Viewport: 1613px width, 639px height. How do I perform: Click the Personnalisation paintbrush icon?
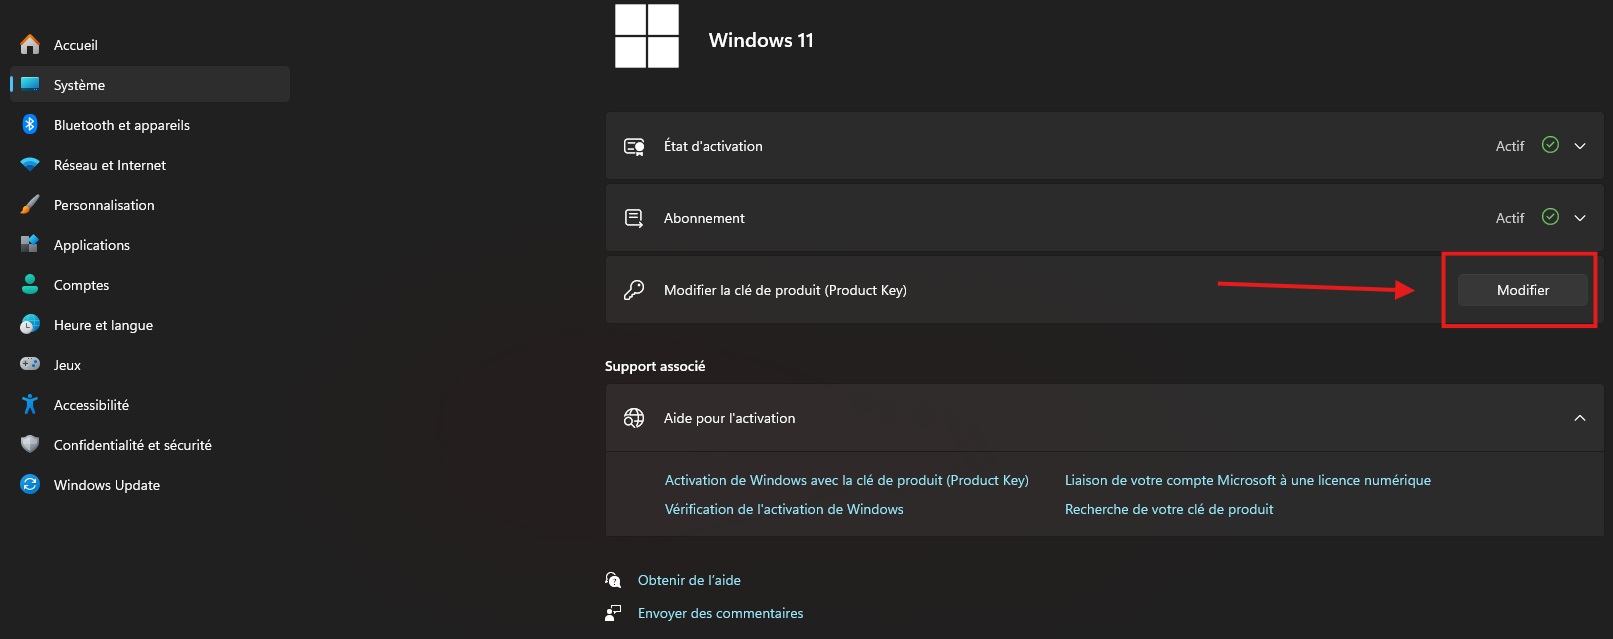(30, 204)
